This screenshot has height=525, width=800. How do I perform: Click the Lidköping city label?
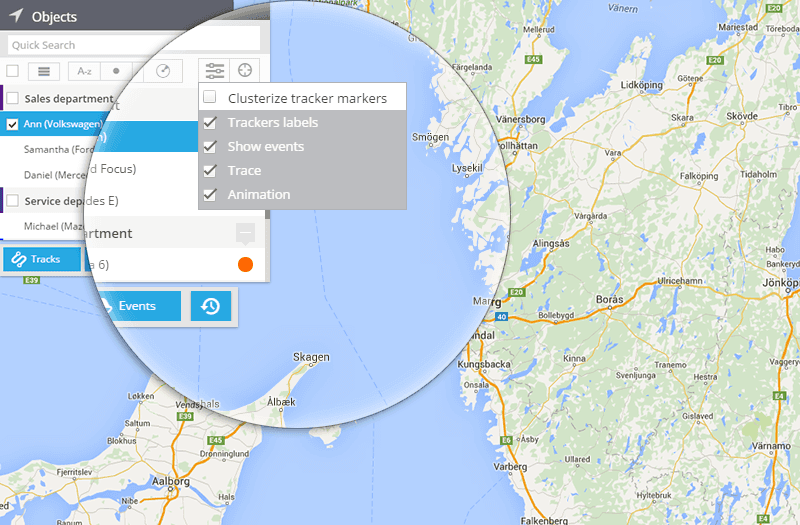click(641, 85)
